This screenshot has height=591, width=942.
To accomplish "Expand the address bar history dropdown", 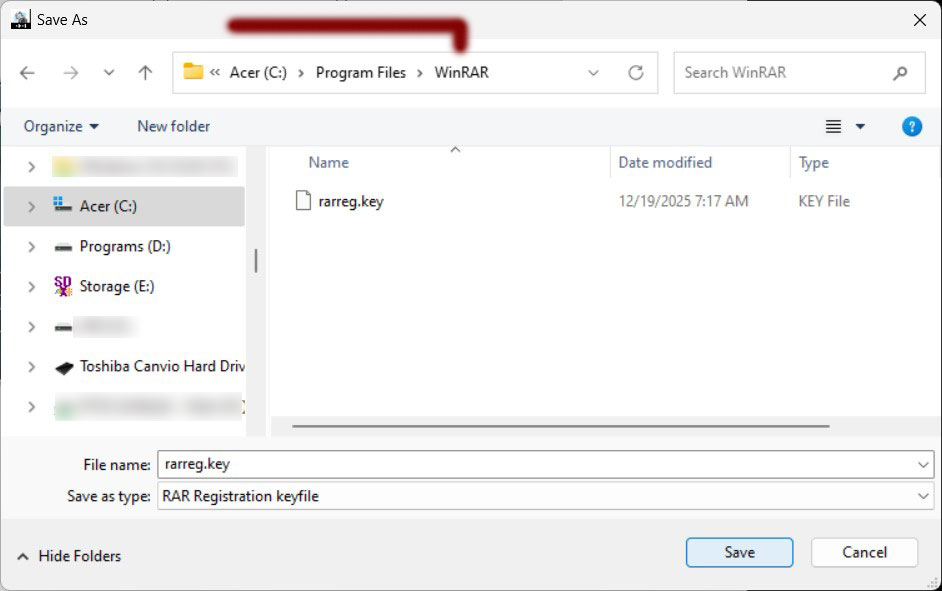I will [593, 73].
